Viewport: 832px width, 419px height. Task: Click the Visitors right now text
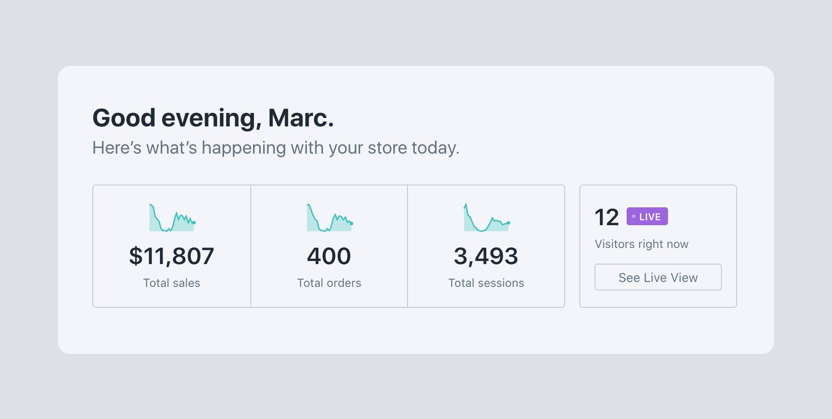coord(641,244)
